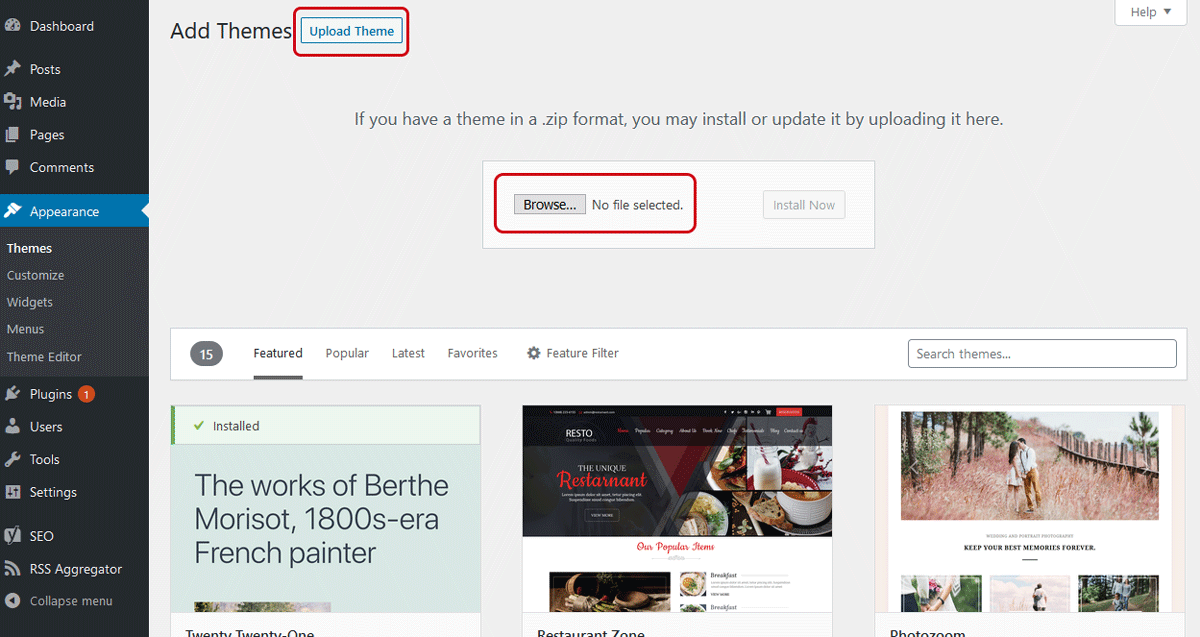This screenshot has height=637, width=1200.
Task: Open the Restaurant Zone theme thumbnail
Action: tap(677, 508)
